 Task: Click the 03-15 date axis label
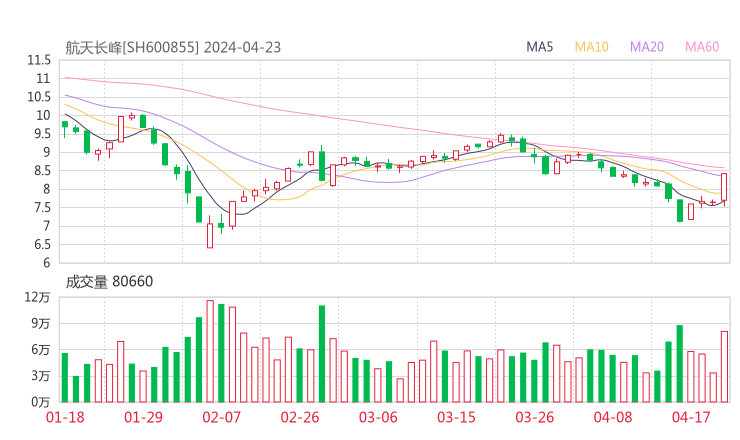pyautogui.click(x=456, y=417)
